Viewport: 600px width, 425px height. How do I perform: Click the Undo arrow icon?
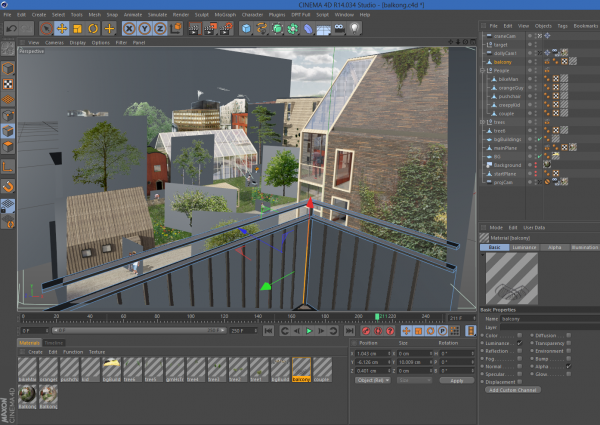click(x=12, y=29)
